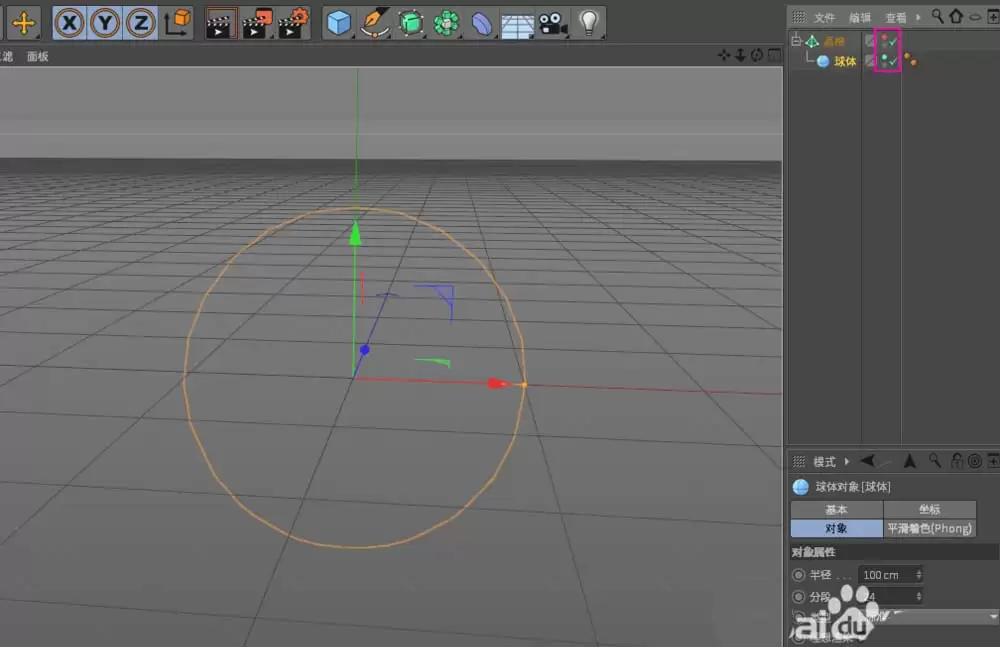
Task: Open the 文件 menu of the object manager
Action: pos(825,17)
